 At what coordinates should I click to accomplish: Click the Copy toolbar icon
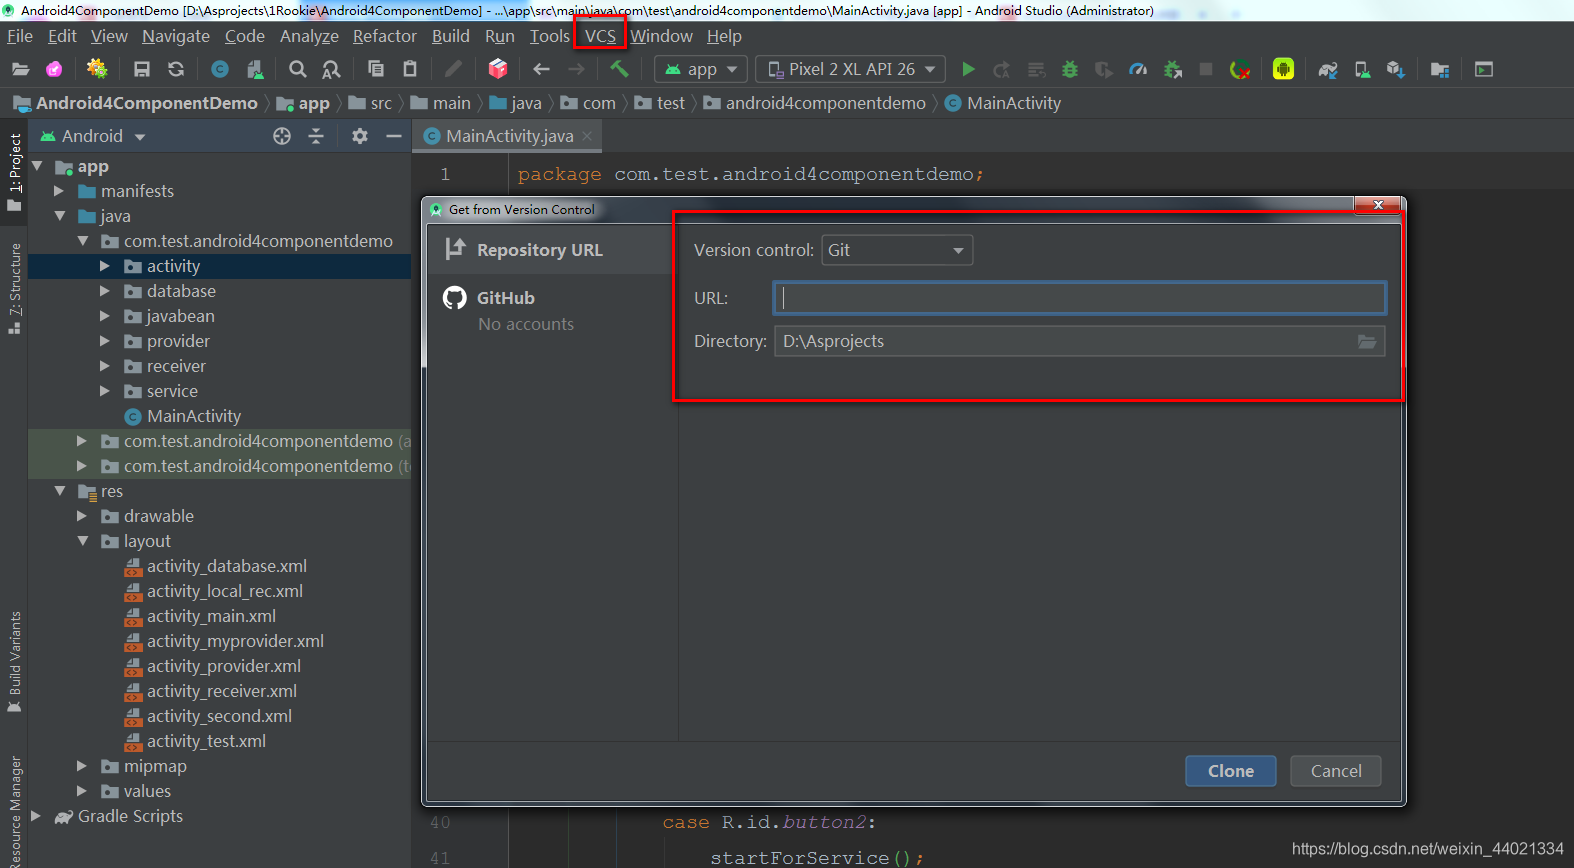click(x=376, y=69)
